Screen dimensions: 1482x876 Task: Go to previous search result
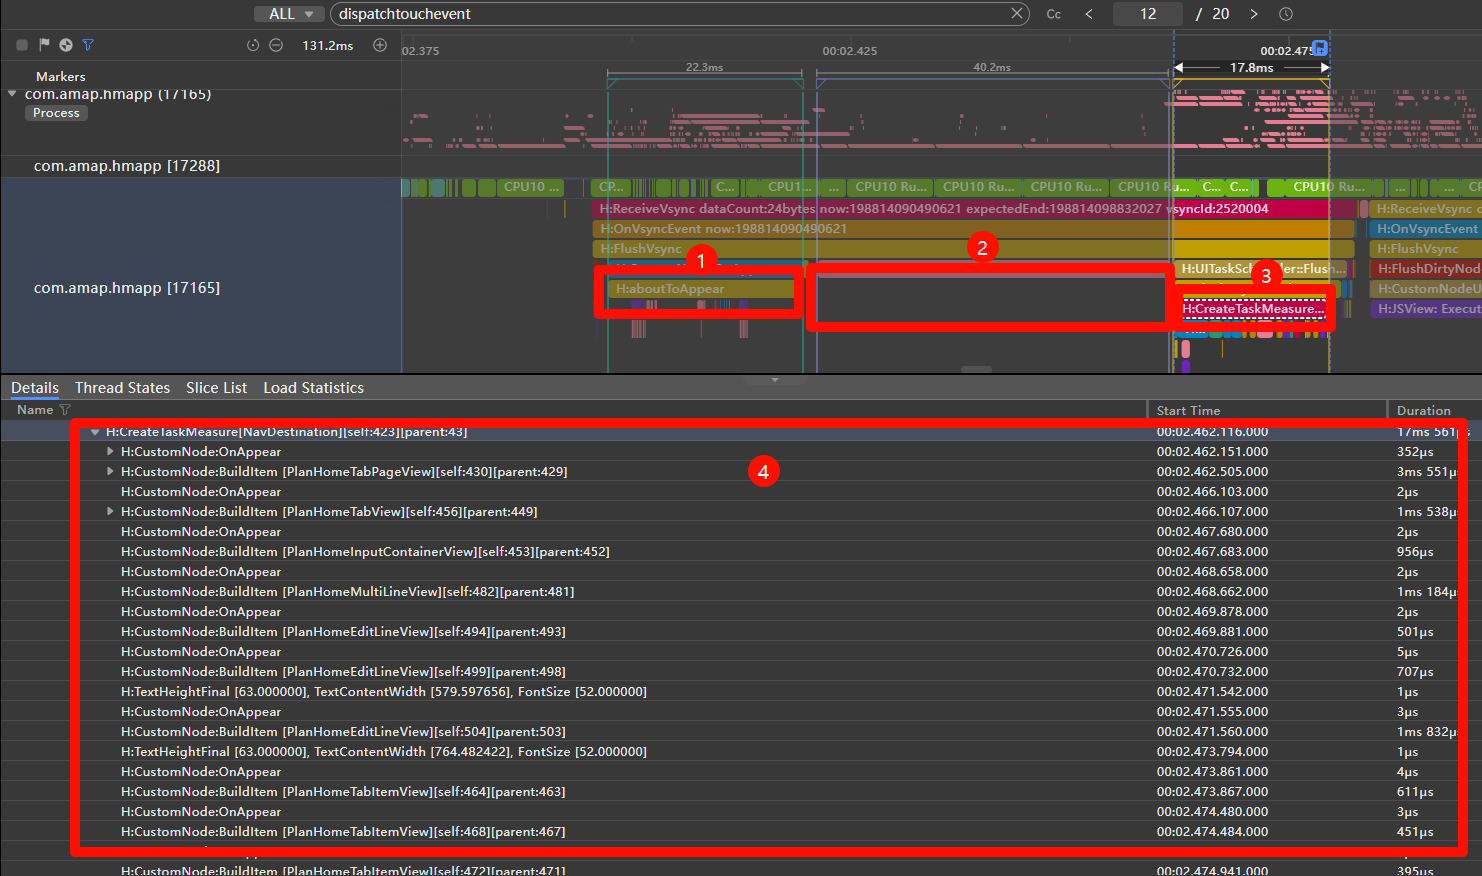click(1089, 14)
